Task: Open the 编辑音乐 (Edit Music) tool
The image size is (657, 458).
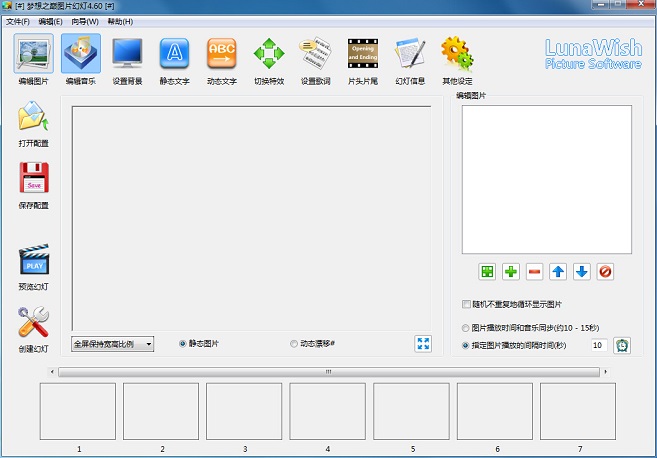Action: click(x=81, y=54)
